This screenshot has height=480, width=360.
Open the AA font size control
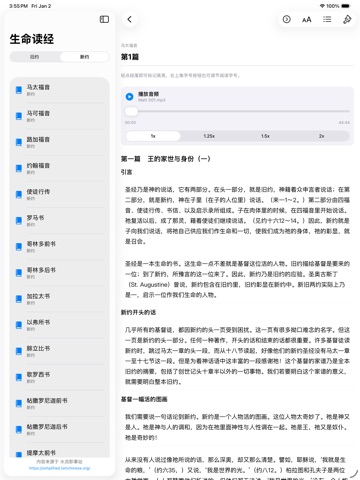coord(307,20)
